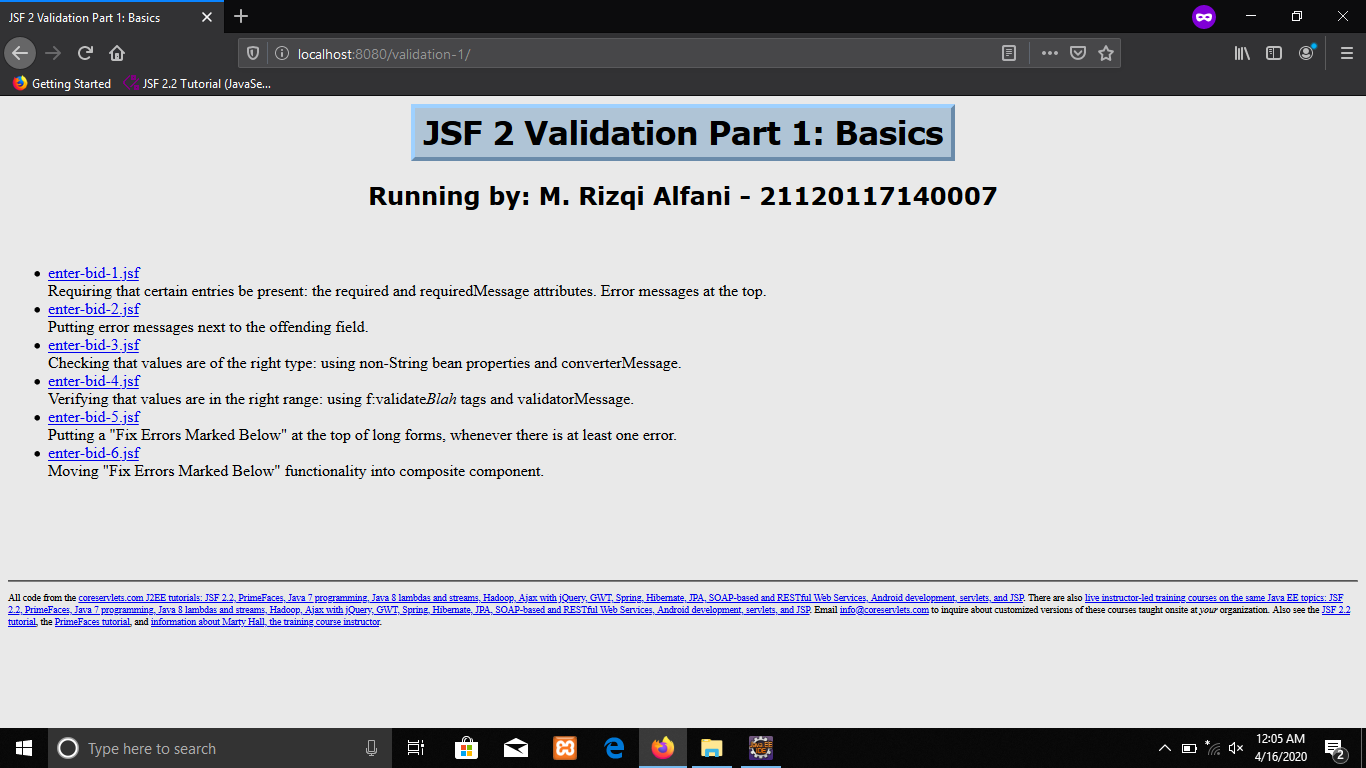
Task: Open the Getting Started bookmark
Action: [62, 84]
